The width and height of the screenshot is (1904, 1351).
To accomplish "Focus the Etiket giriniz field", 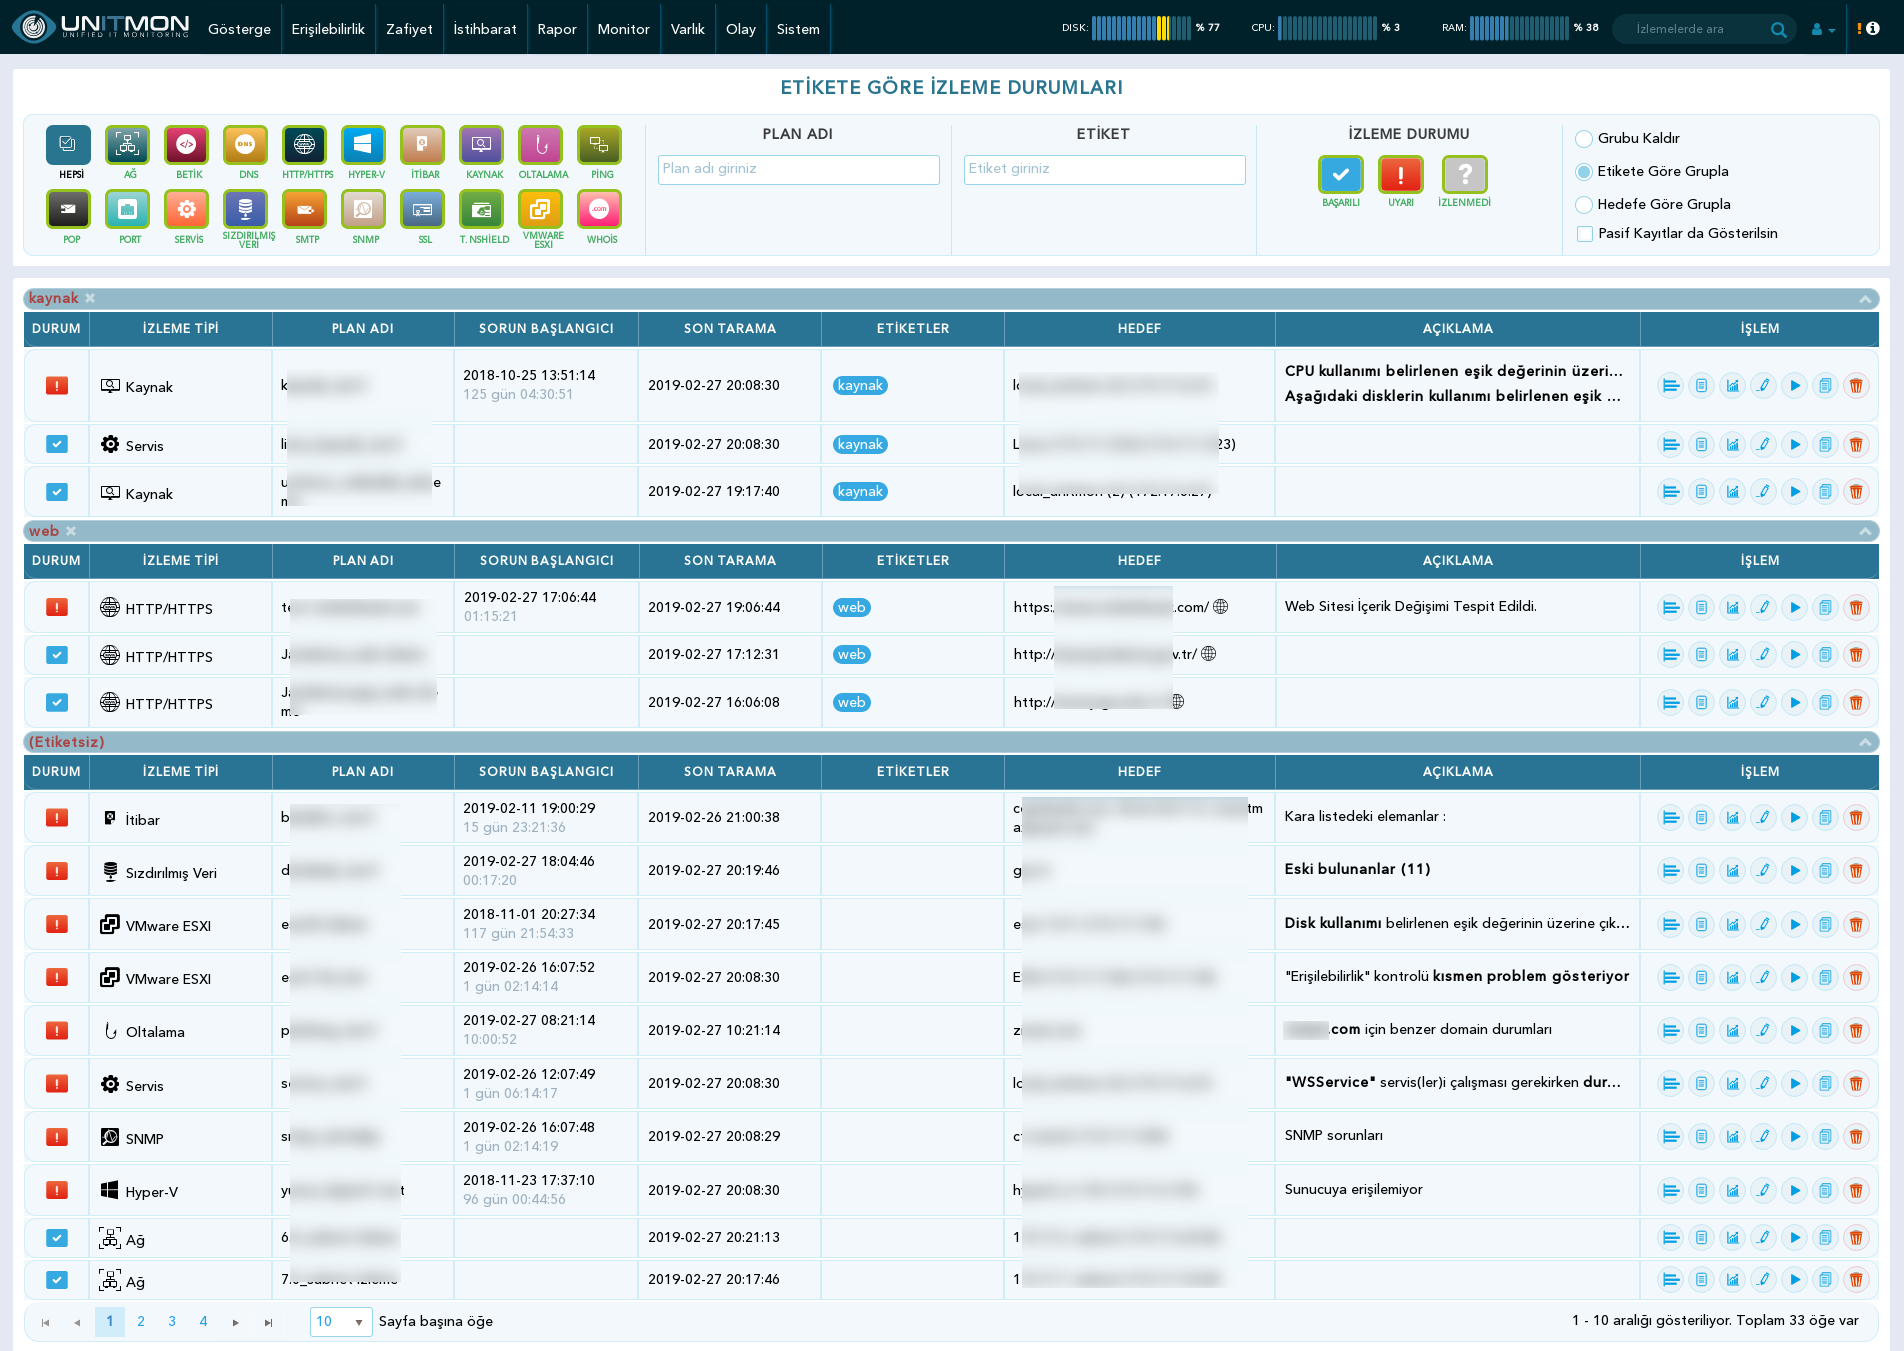I will [x=1105, y=169].
